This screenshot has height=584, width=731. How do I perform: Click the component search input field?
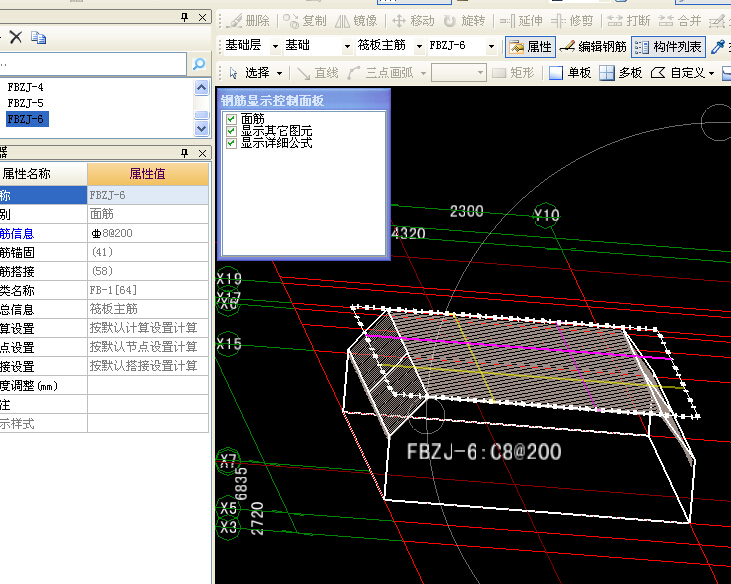(93, 64)
